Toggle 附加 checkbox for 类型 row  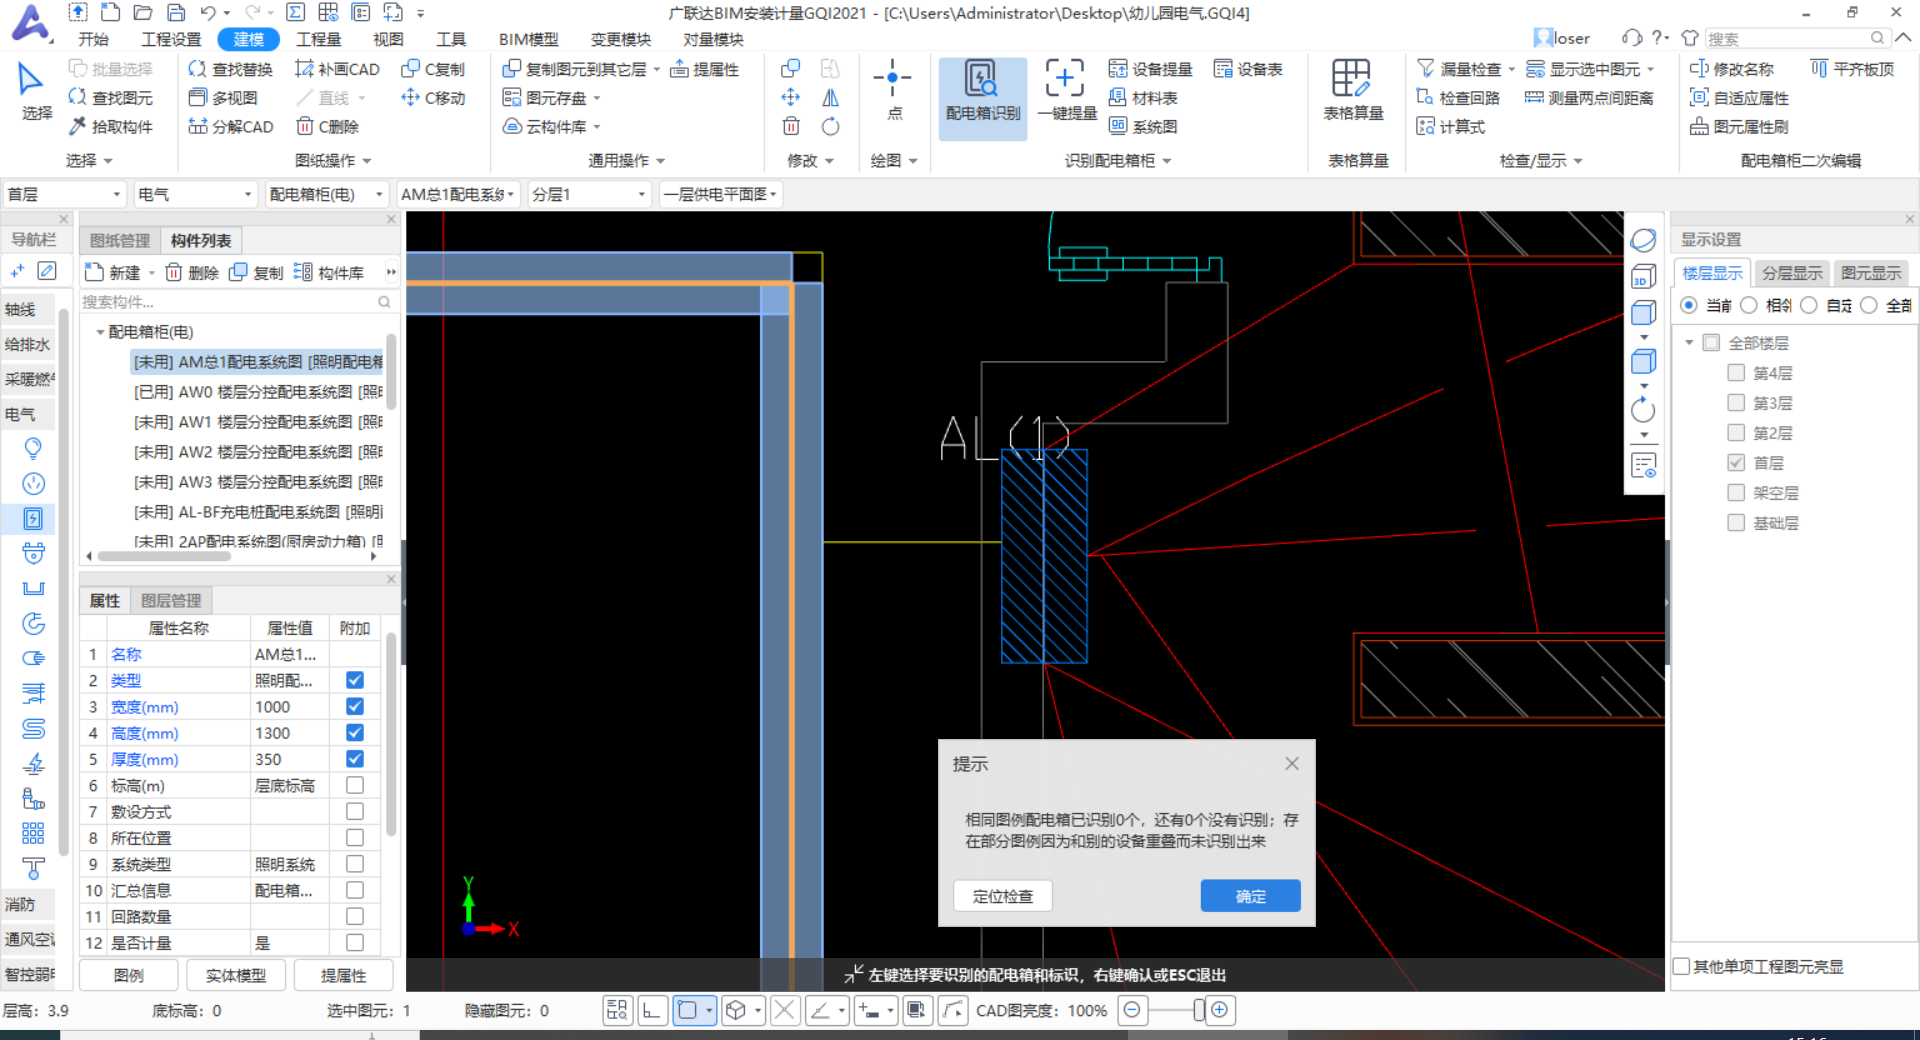354,680
